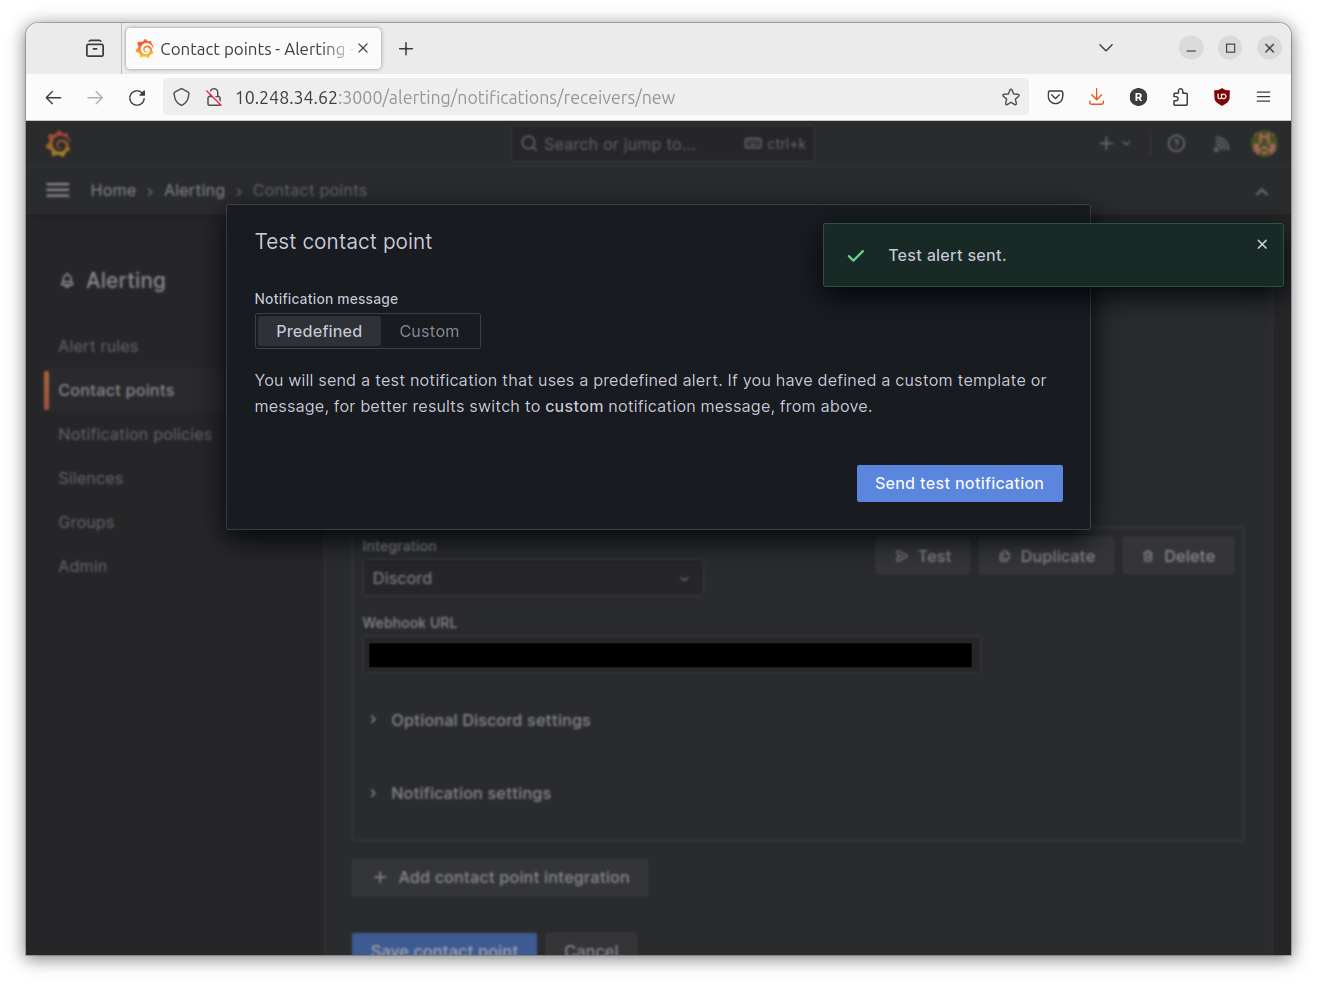Open the Firefox View recent browsing icon

tap(95, 48)
